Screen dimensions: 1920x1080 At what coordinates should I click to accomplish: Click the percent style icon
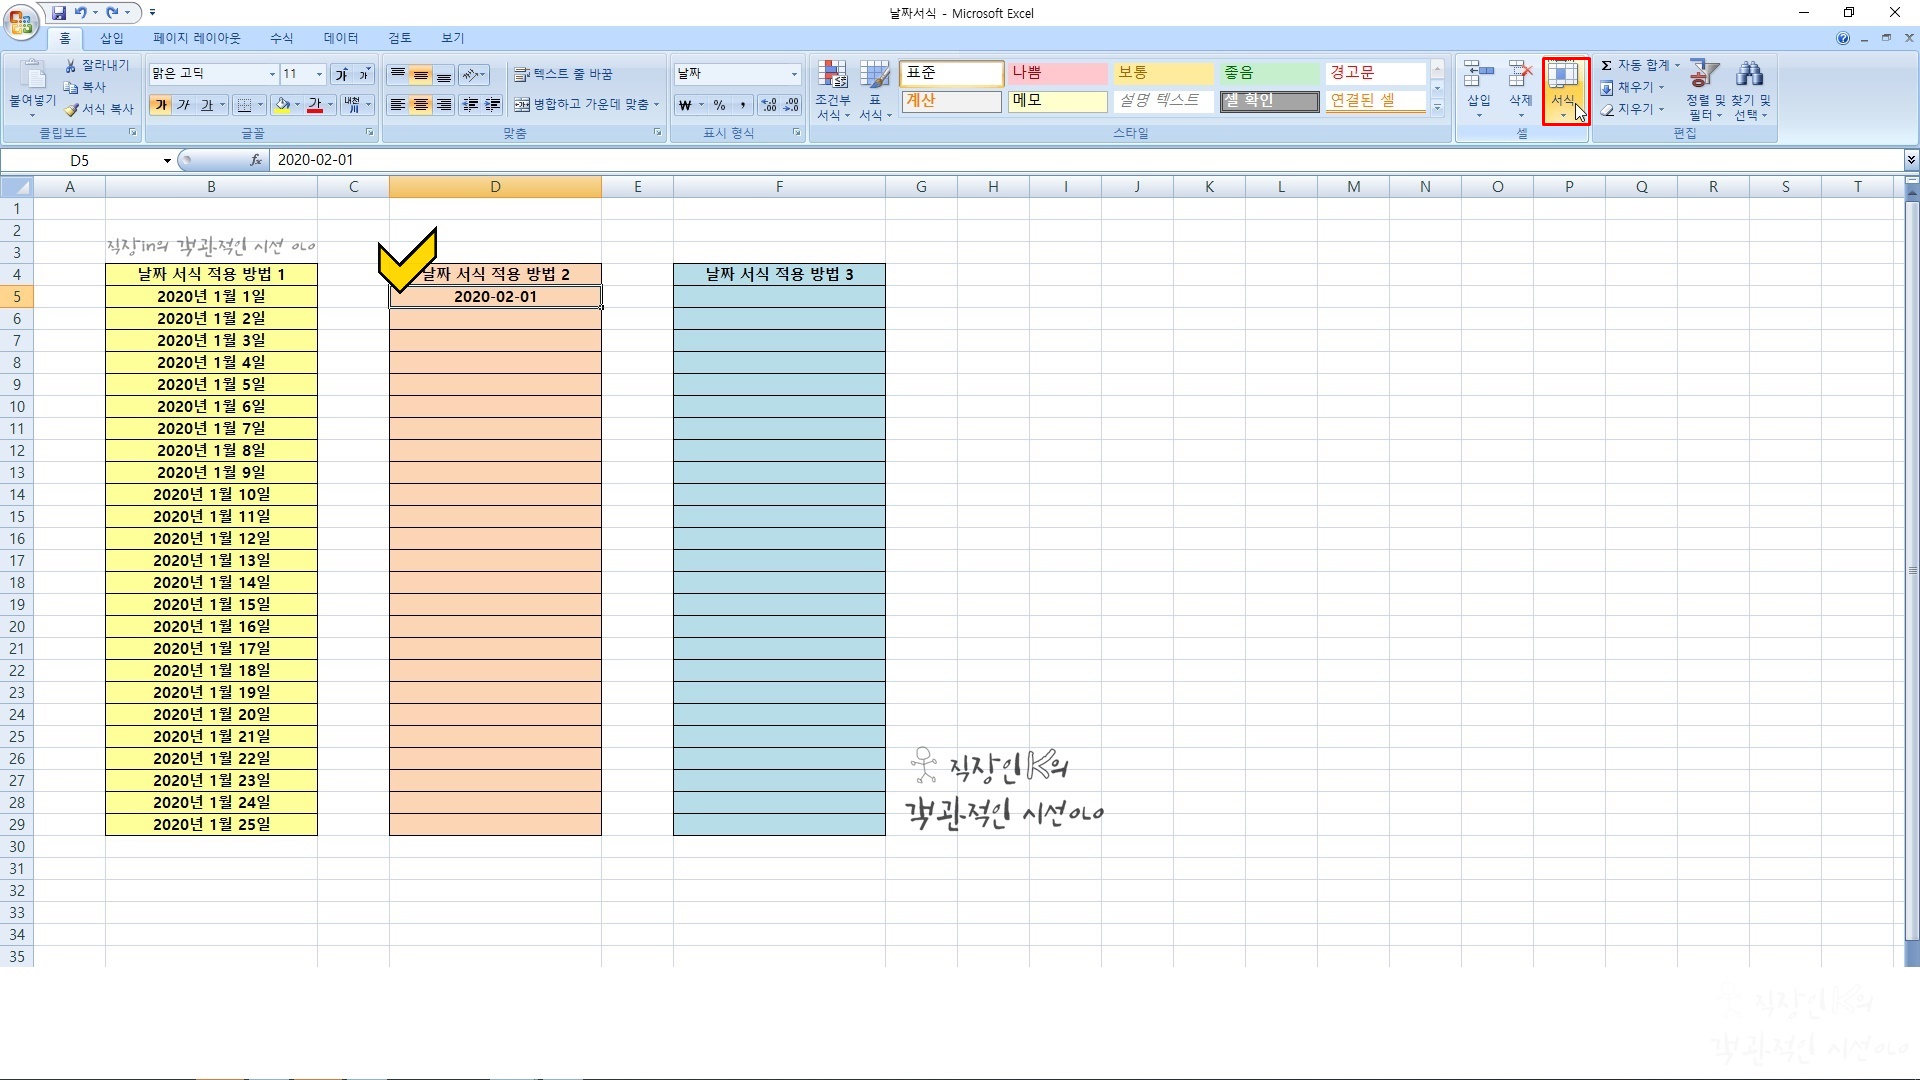click(x=719, y=105)
